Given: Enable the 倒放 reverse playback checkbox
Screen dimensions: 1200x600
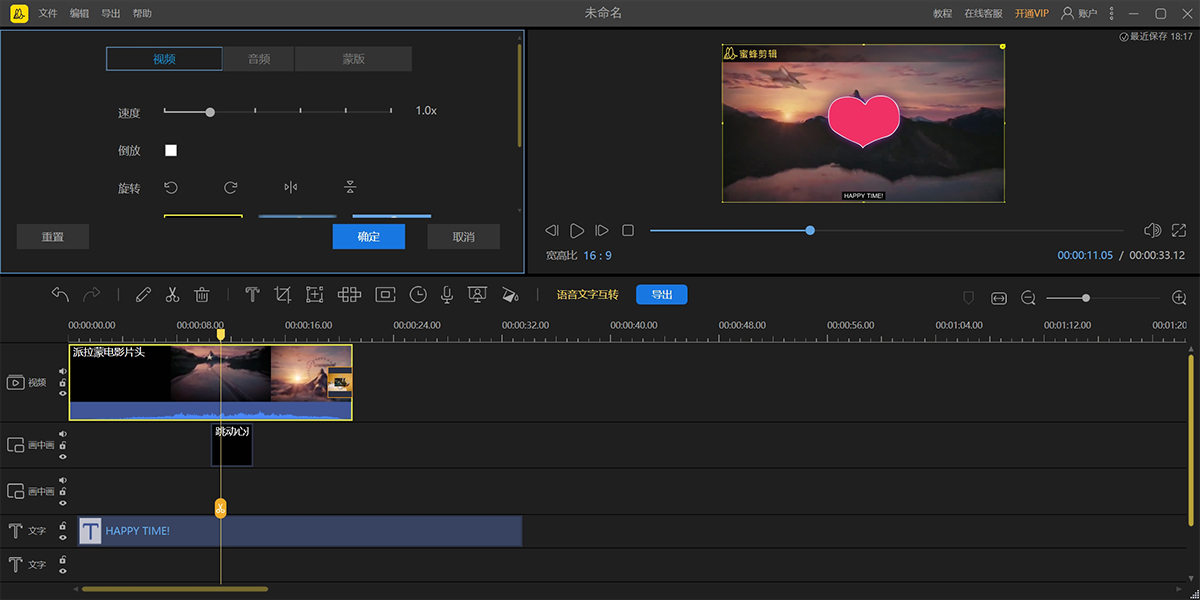Looking at the screenshot, I should [x=171, y=150].
